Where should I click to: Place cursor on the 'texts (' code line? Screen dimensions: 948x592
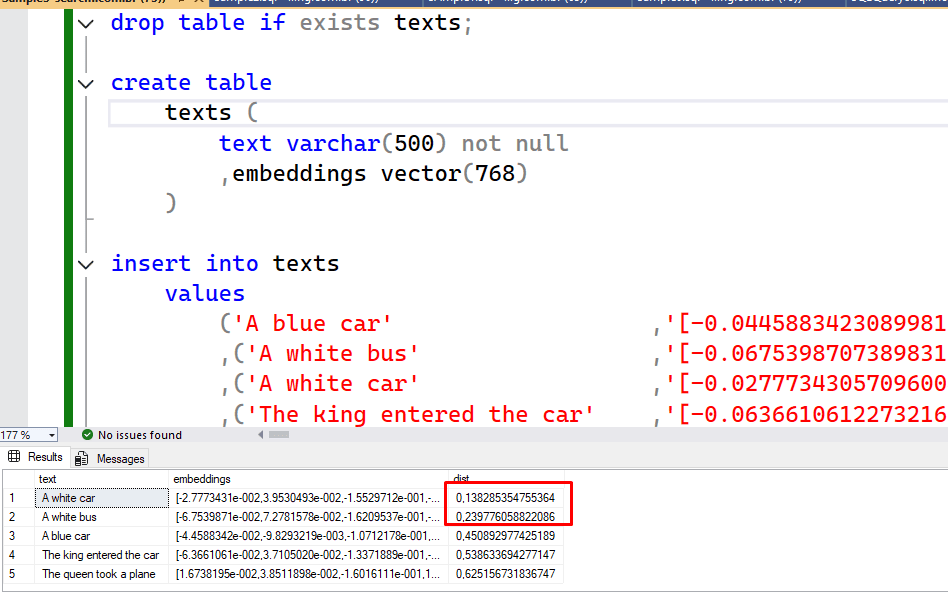(212, 113)
